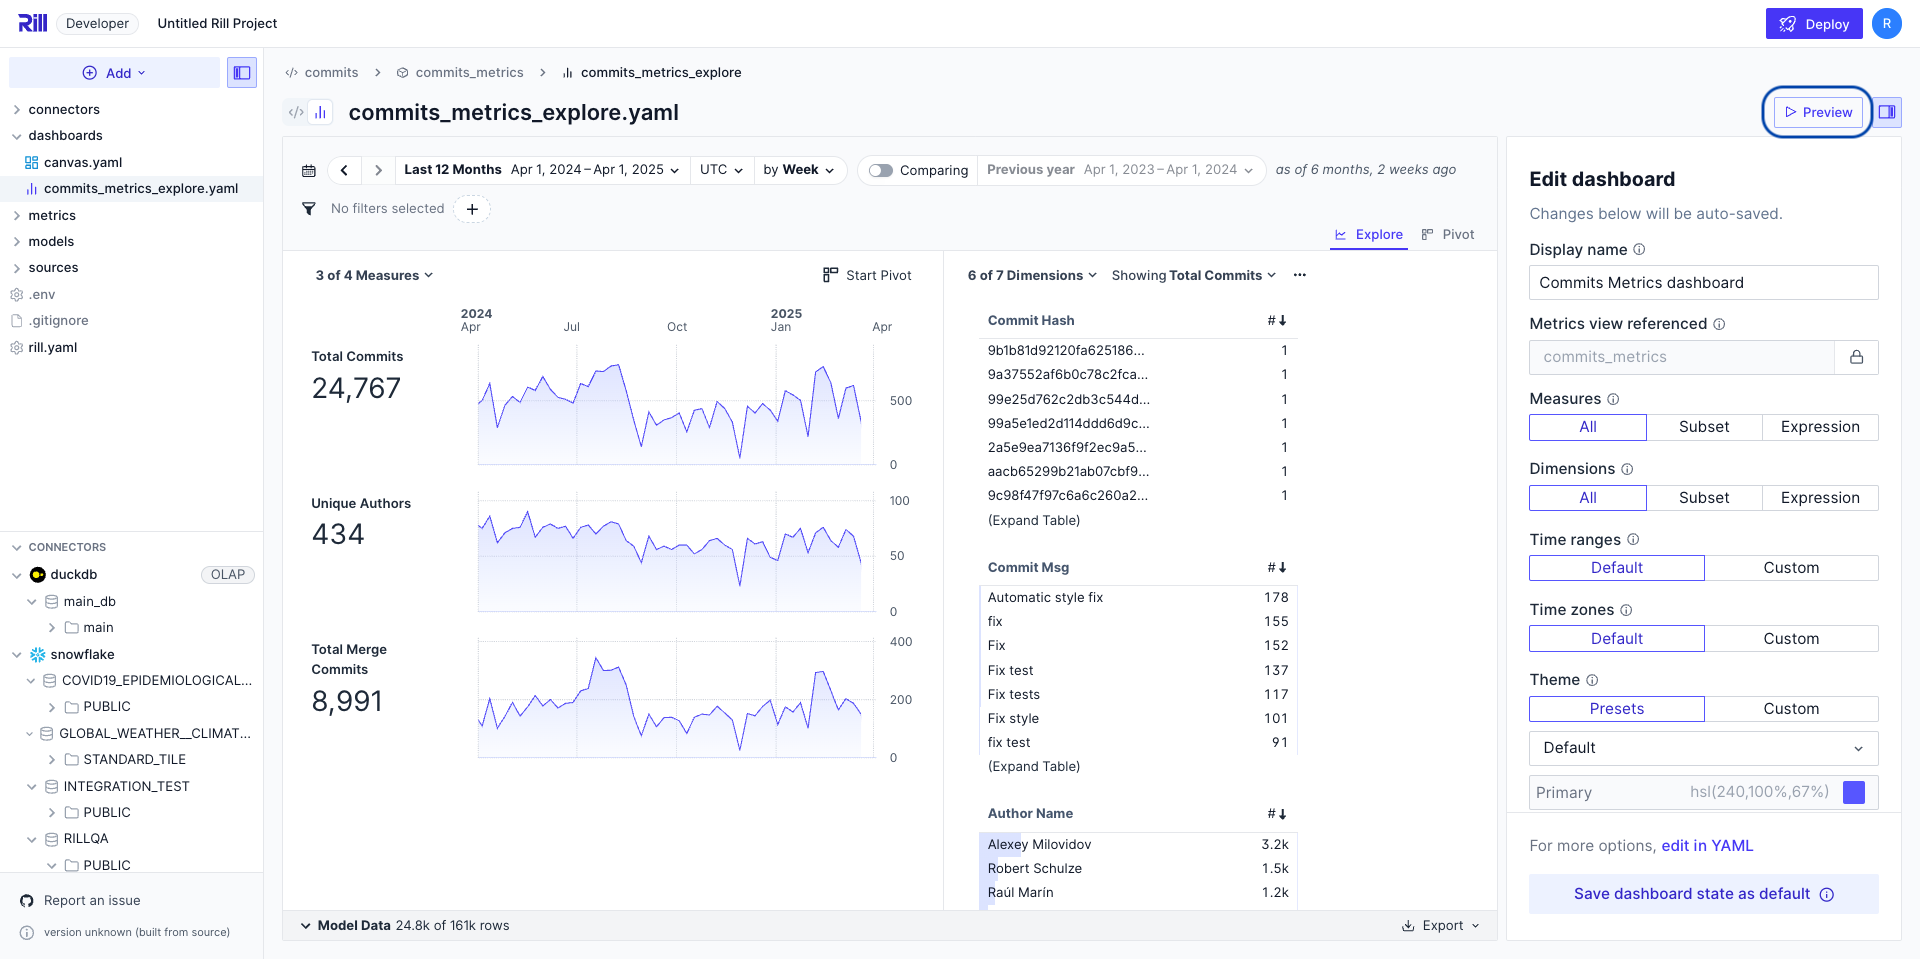Image resolution: width=1920 pixels, height=959 pixels.
Task: Toggle the left sidebar panel icon
Action: coord(242,73)
